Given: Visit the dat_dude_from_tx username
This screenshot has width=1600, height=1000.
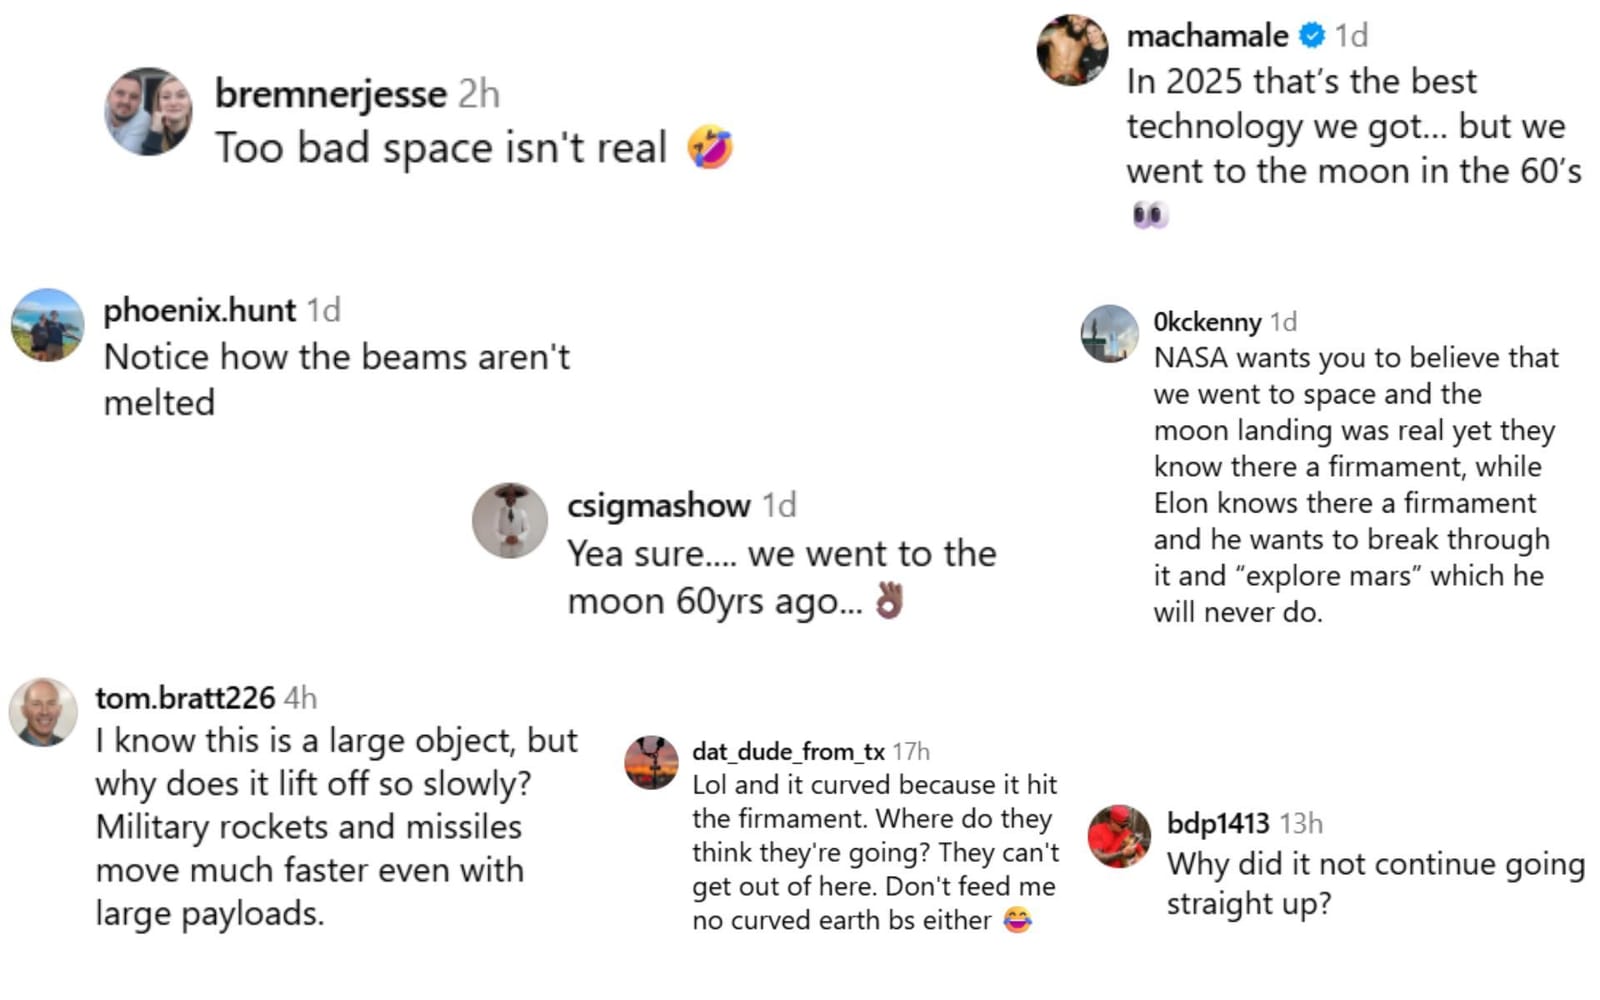Looking at the screenshot, I should [x=788, y=751].
